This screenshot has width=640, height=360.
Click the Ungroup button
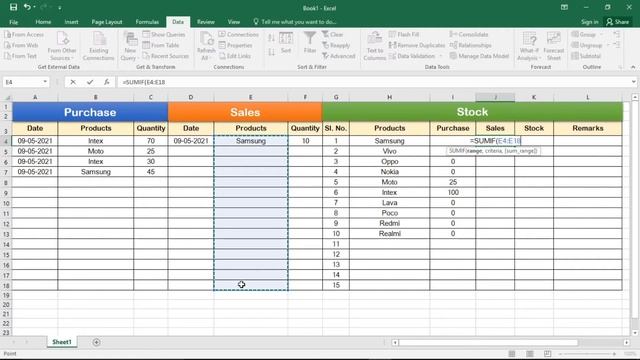[587, 45]
